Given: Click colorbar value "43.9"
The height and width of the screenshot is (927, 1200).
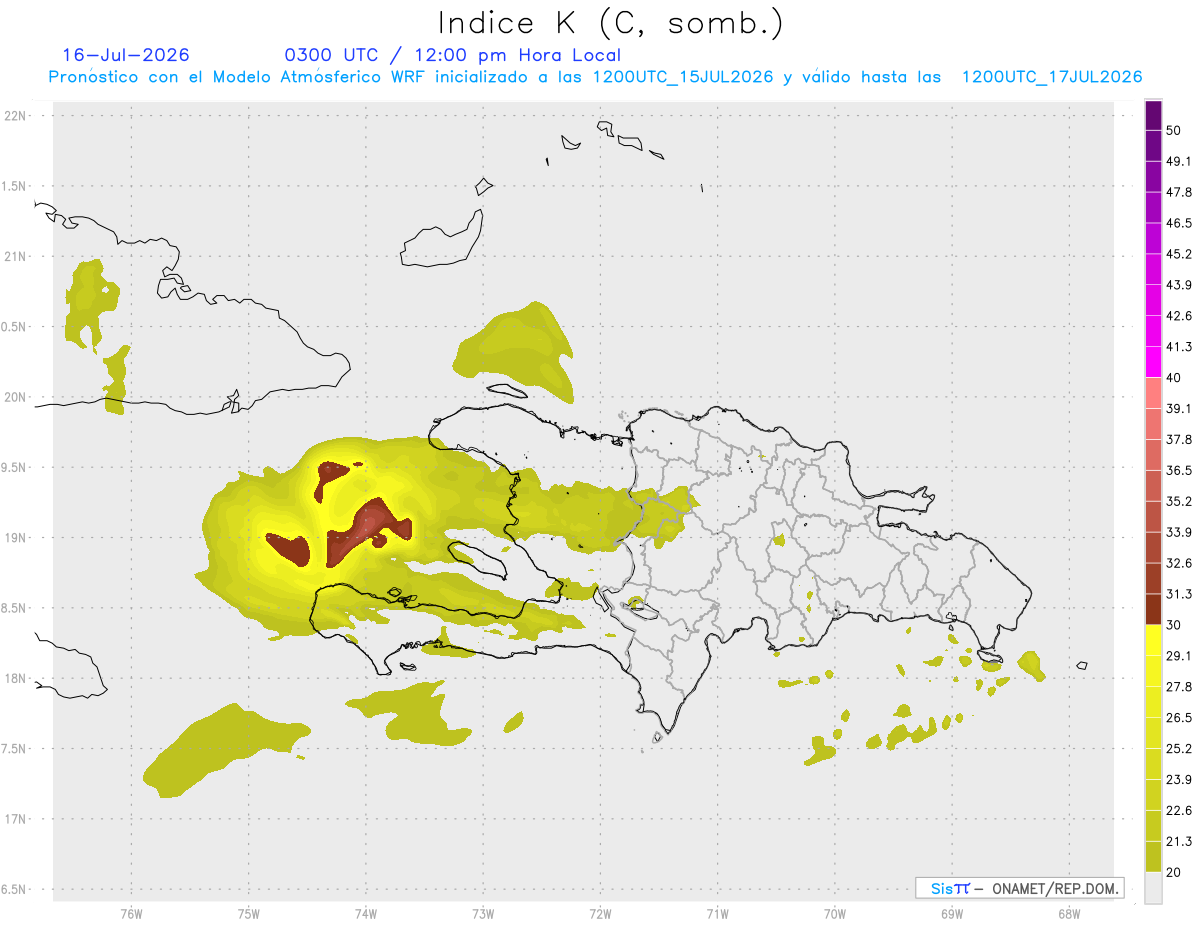Looking at the screenshot, I should (x=1179, y=285).
